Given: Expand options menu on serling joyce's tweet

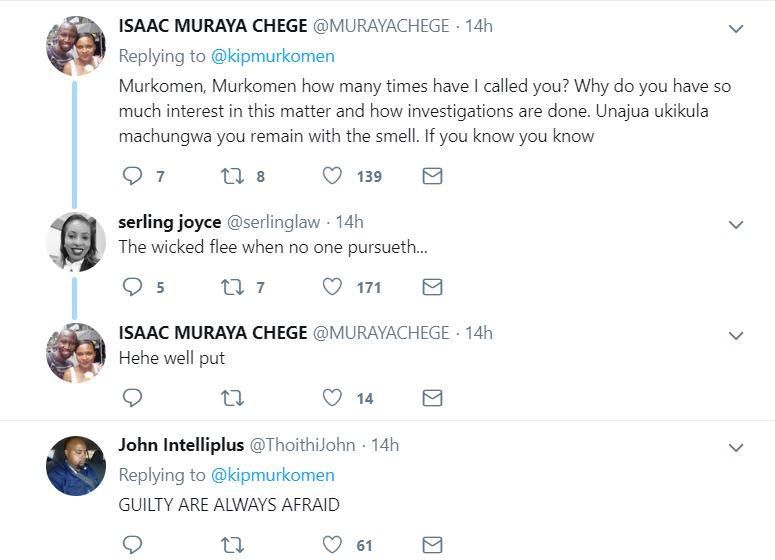Looking at the screenshot, I should pyautogui.click(x=736, y=224).
